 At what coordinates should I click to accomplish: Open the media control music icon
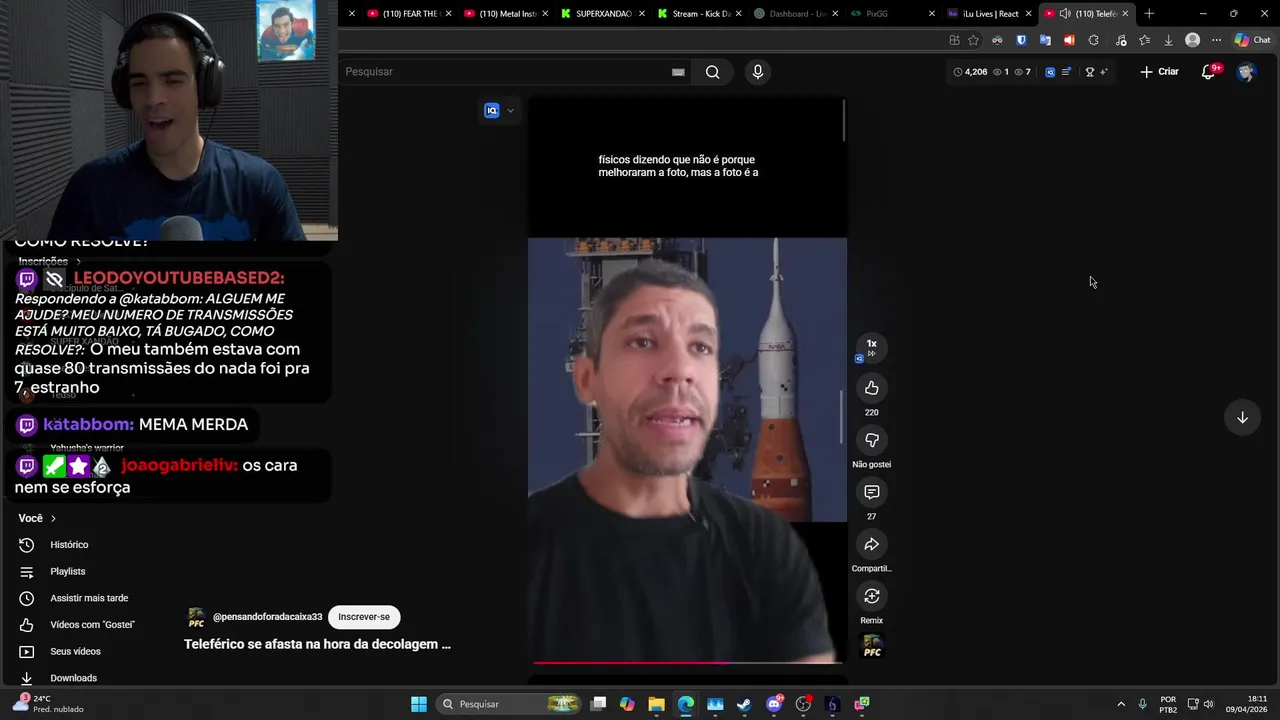coord(1121,40)
